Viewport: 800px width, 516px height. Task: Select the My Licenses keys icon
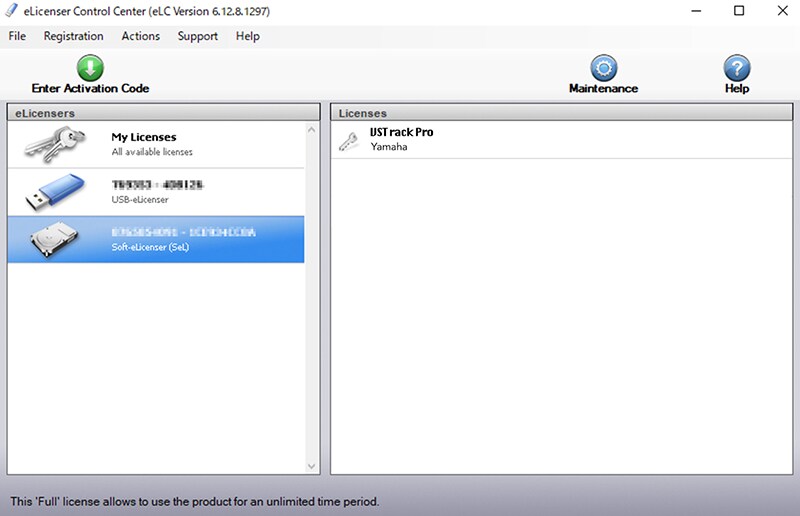[x=56, y=144]
